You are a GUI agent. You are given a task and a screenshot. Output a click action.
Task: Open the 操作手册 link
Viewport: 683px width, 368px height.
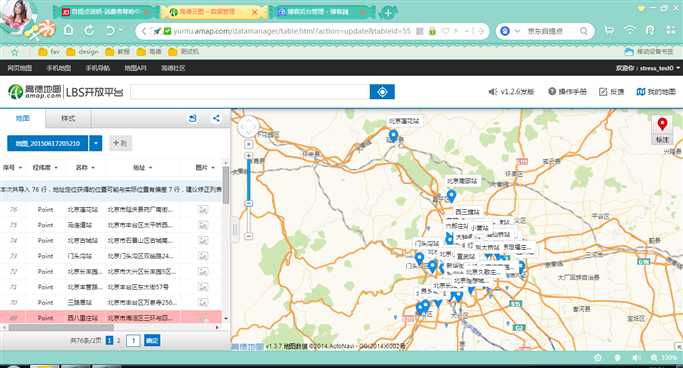point(568,91)
